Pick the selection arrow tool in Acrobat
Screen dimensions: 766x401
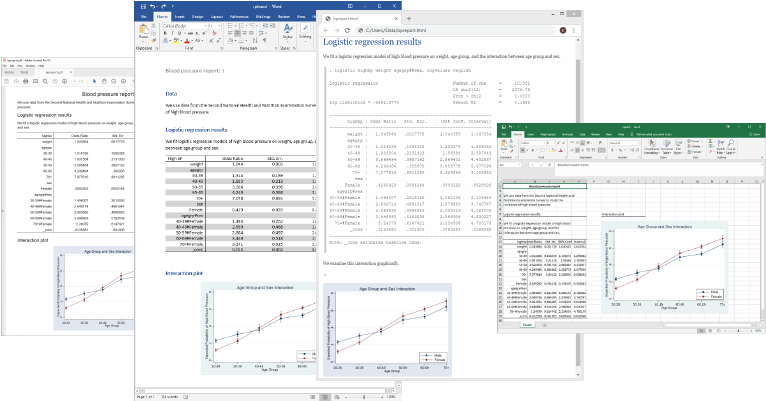(x=94, y=81)
